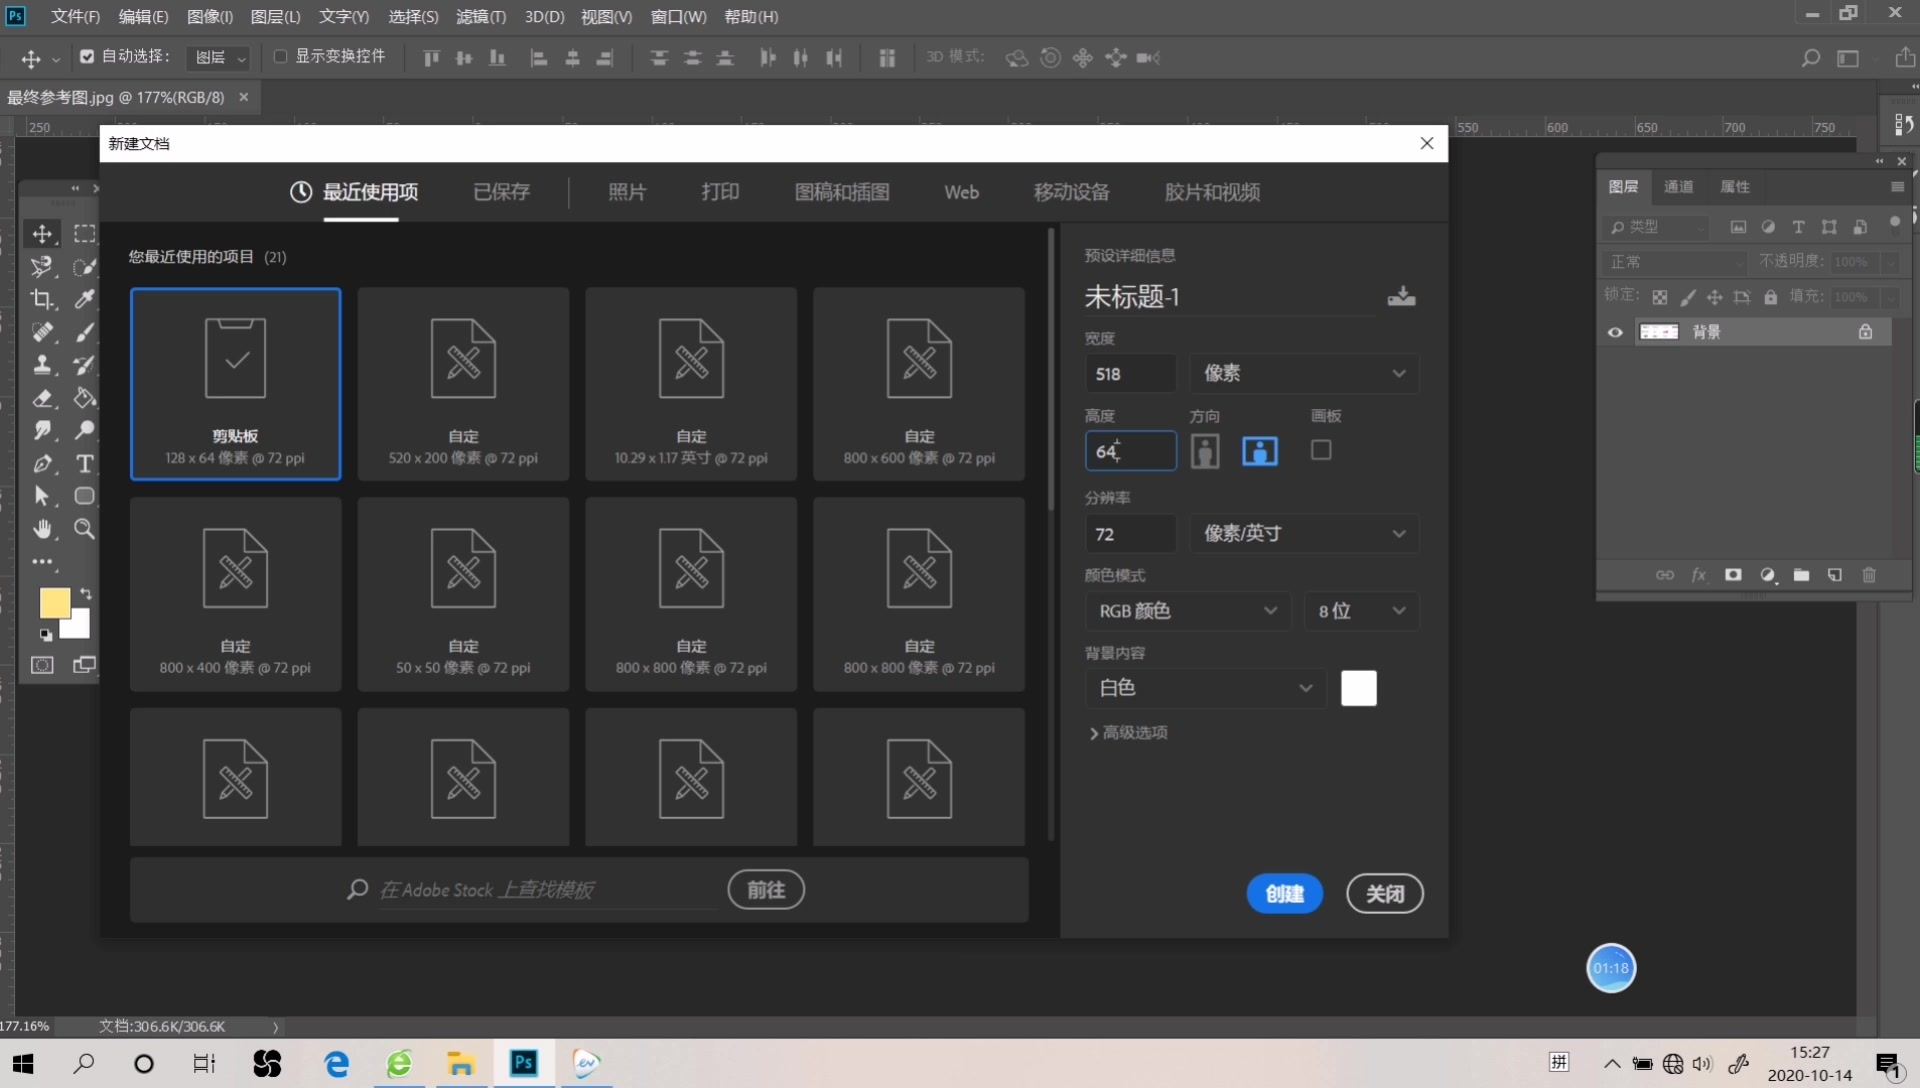This screenshot has width=1920, height=1088.
Task: Select the 520 x 200 像素 preset thumbnail
Action: [463, 384]
